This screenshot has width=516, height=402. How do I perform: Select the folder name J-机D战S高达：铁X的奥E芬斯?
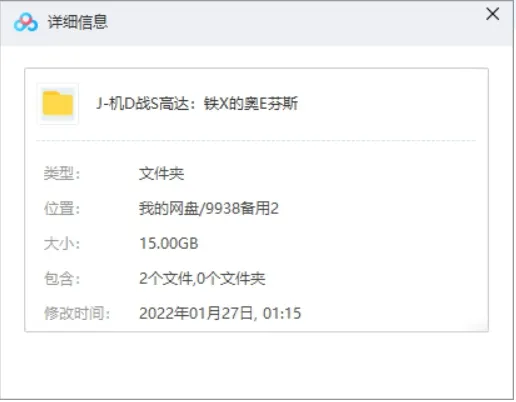point(197,103)
